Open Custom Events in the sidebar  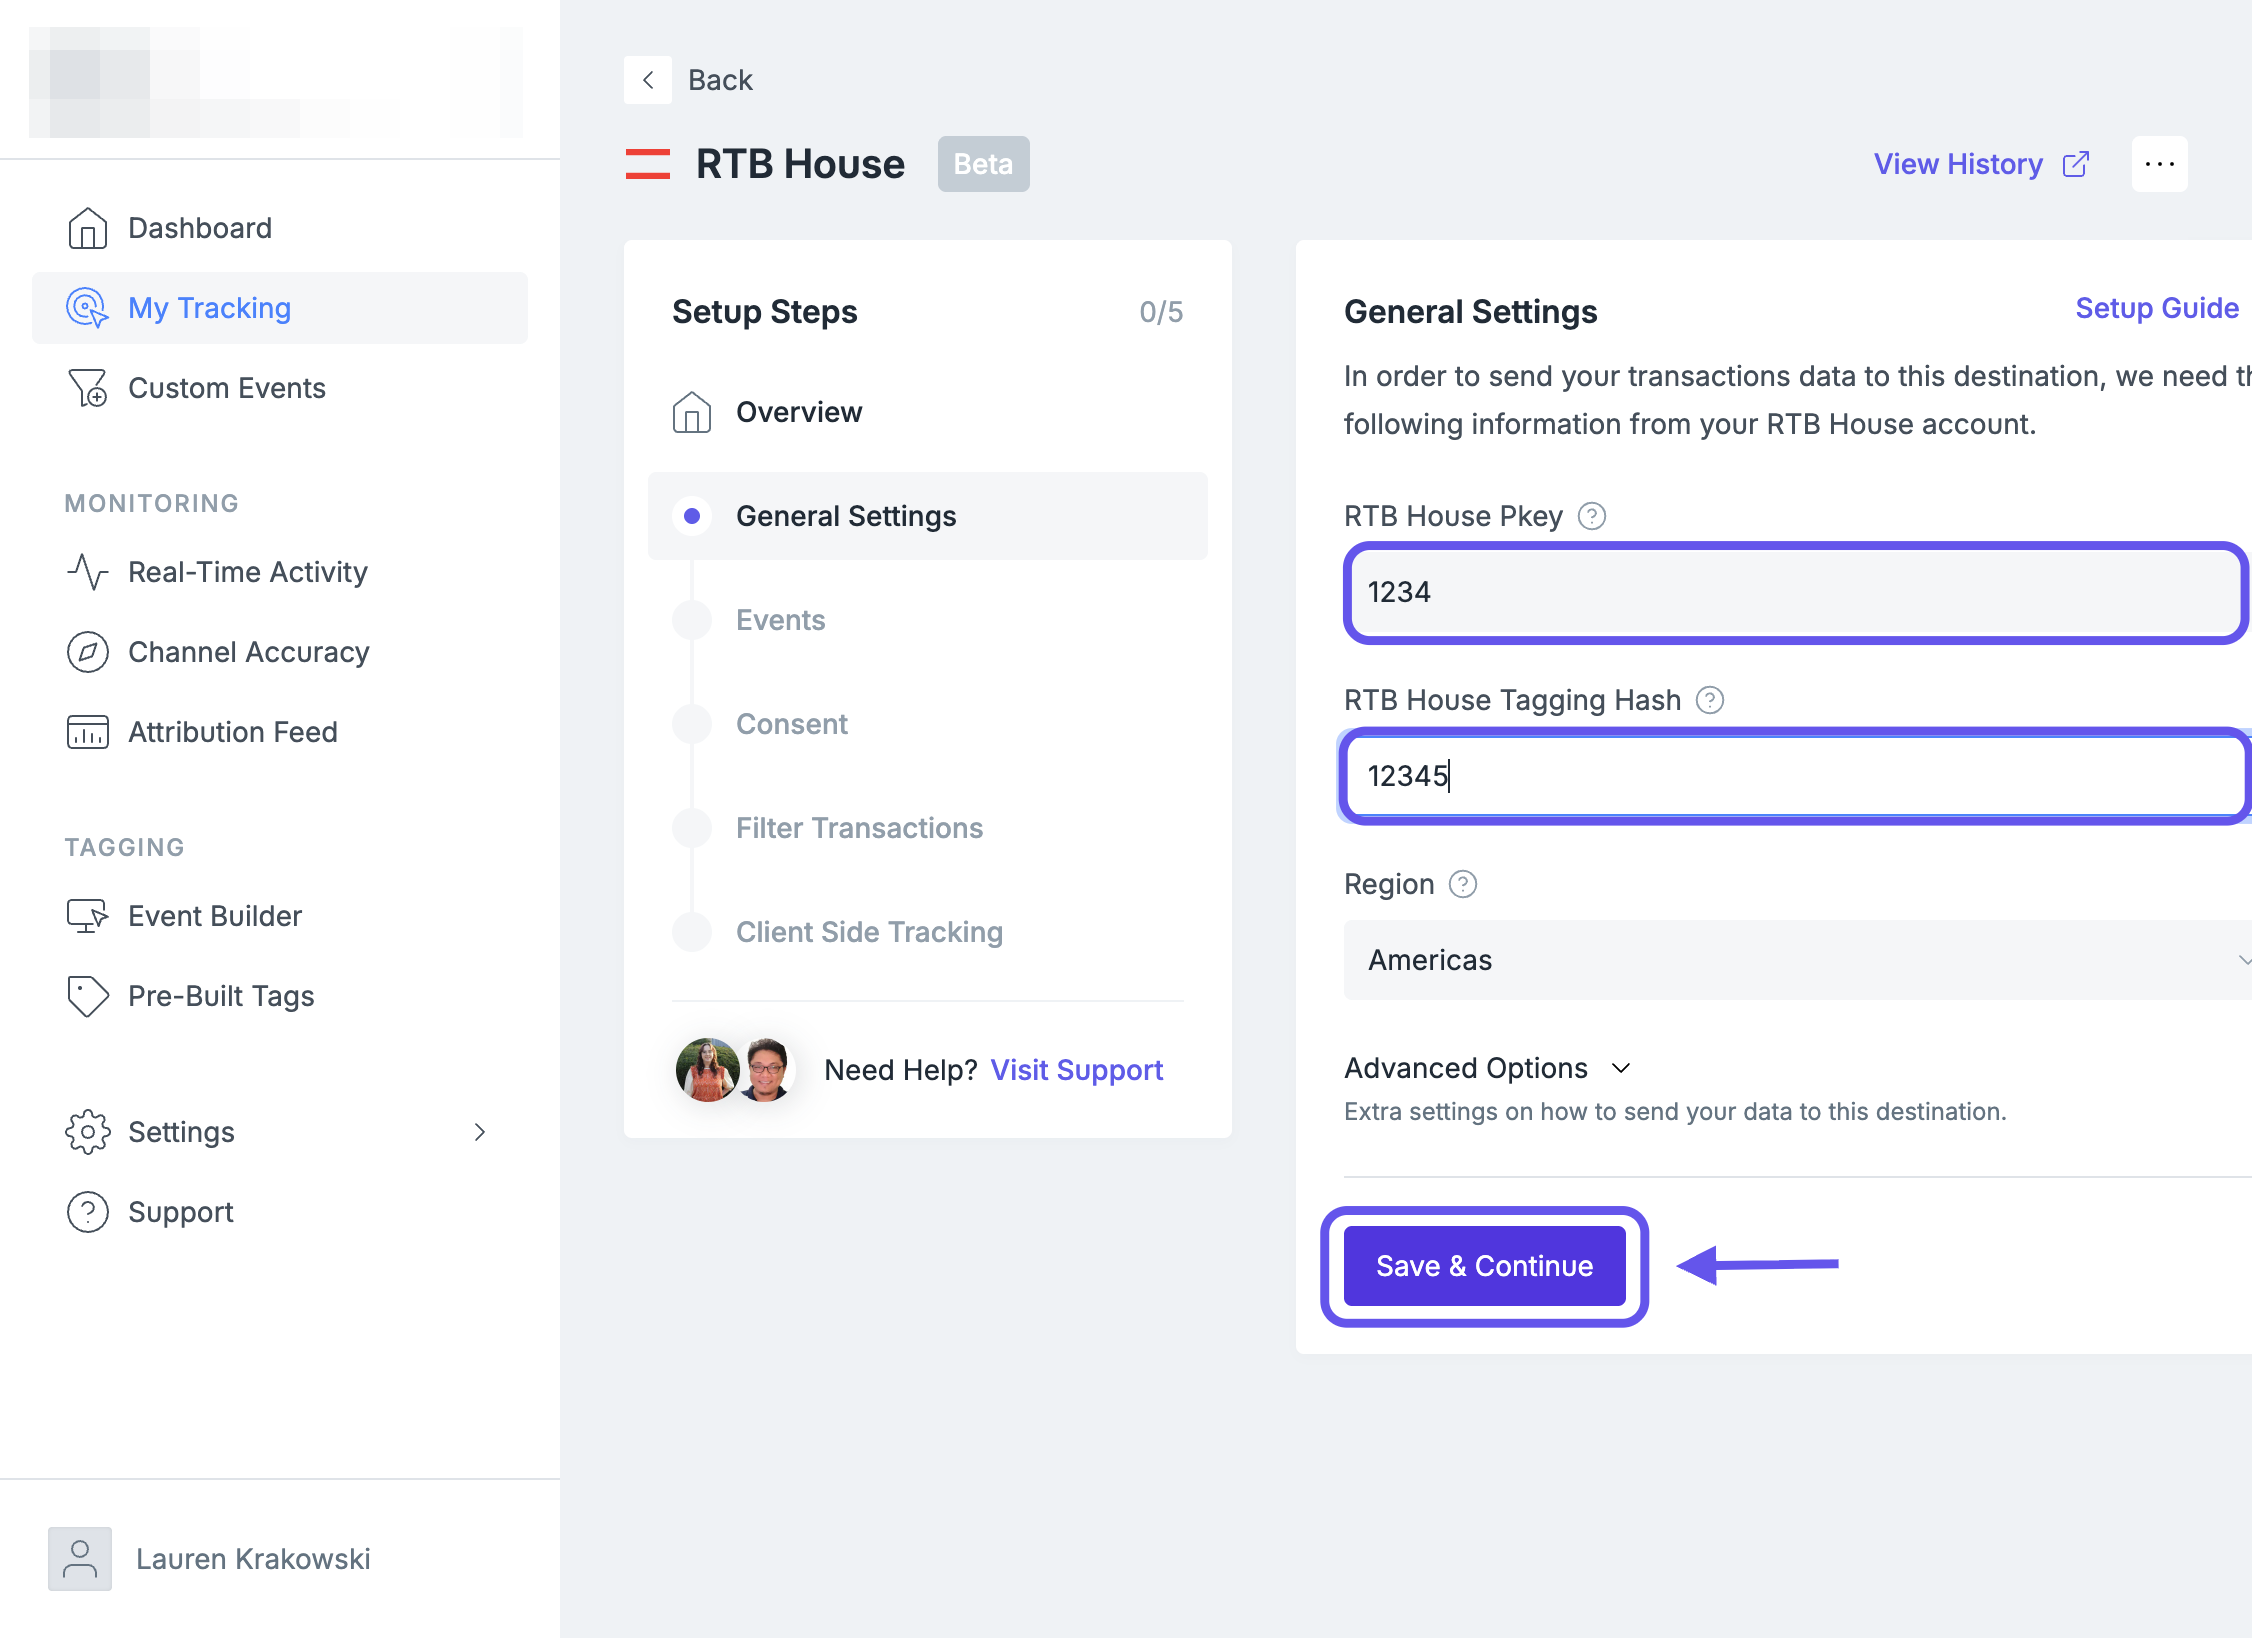point(280,388)
